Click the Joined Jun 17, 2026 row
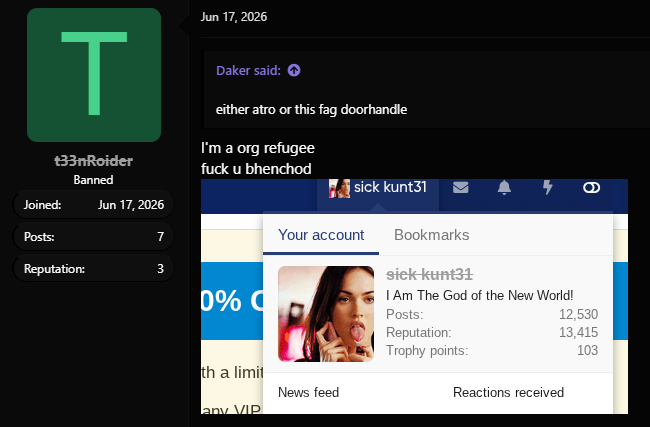Screen dimensions: 650x427 [94, 205]
